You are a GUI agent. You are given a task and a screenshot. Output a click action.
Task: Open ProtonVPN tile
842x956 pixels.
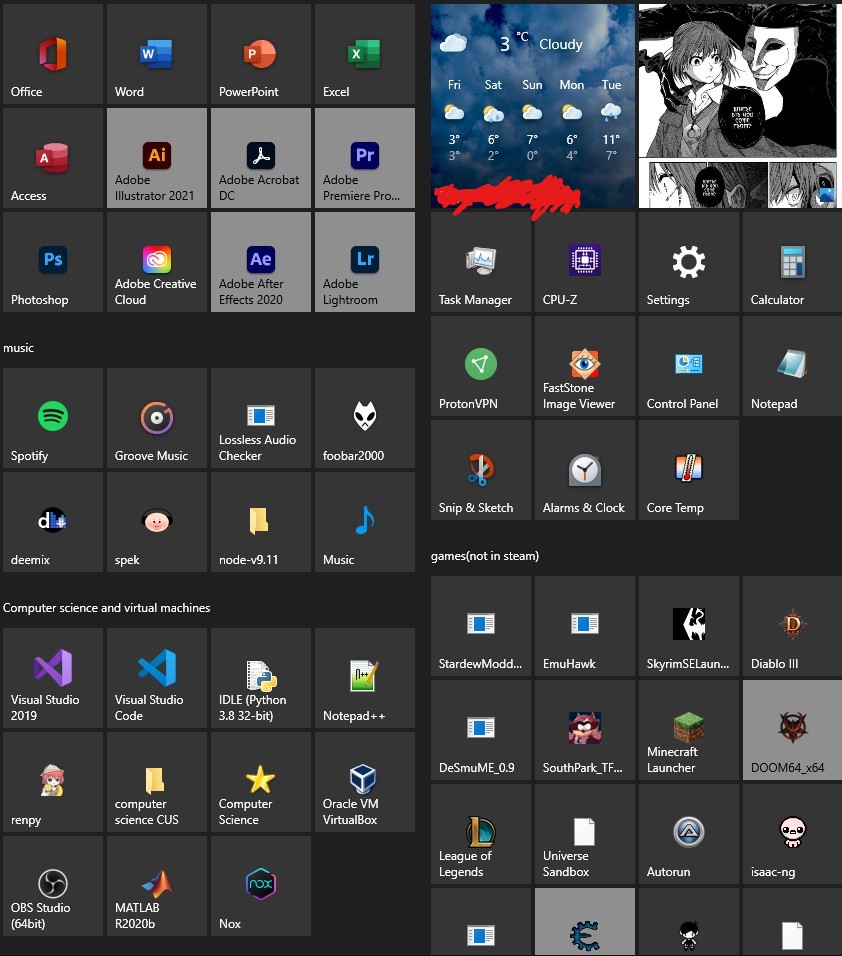tap(481, 366)
